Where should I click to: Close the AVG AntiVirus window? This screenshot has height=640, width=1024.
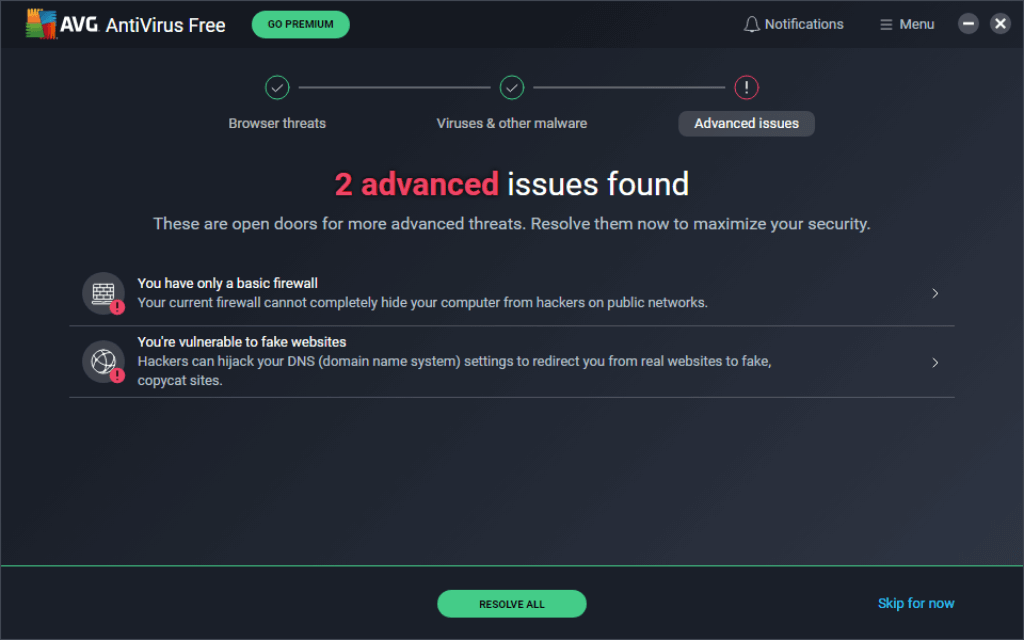tap(1000, 24)
